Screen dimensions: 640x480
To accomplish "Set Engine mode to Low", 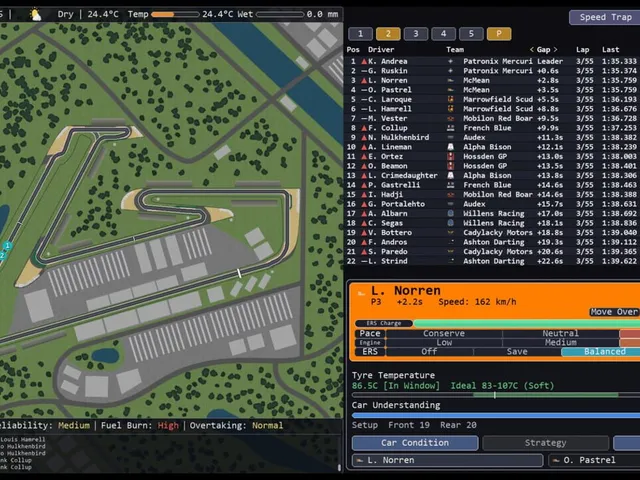I will (444, 342).
